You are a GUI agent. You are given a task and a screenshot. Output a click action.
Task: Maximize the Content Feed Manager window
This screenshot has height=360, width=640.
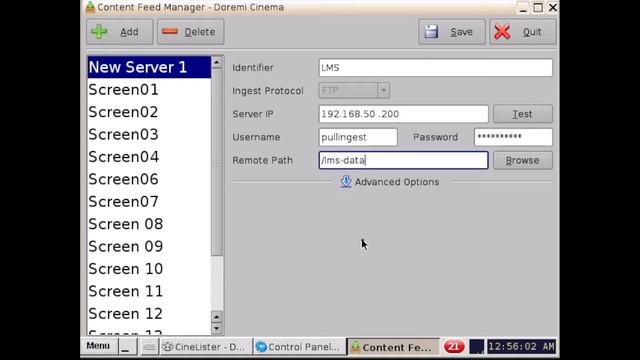pos(538,8)
